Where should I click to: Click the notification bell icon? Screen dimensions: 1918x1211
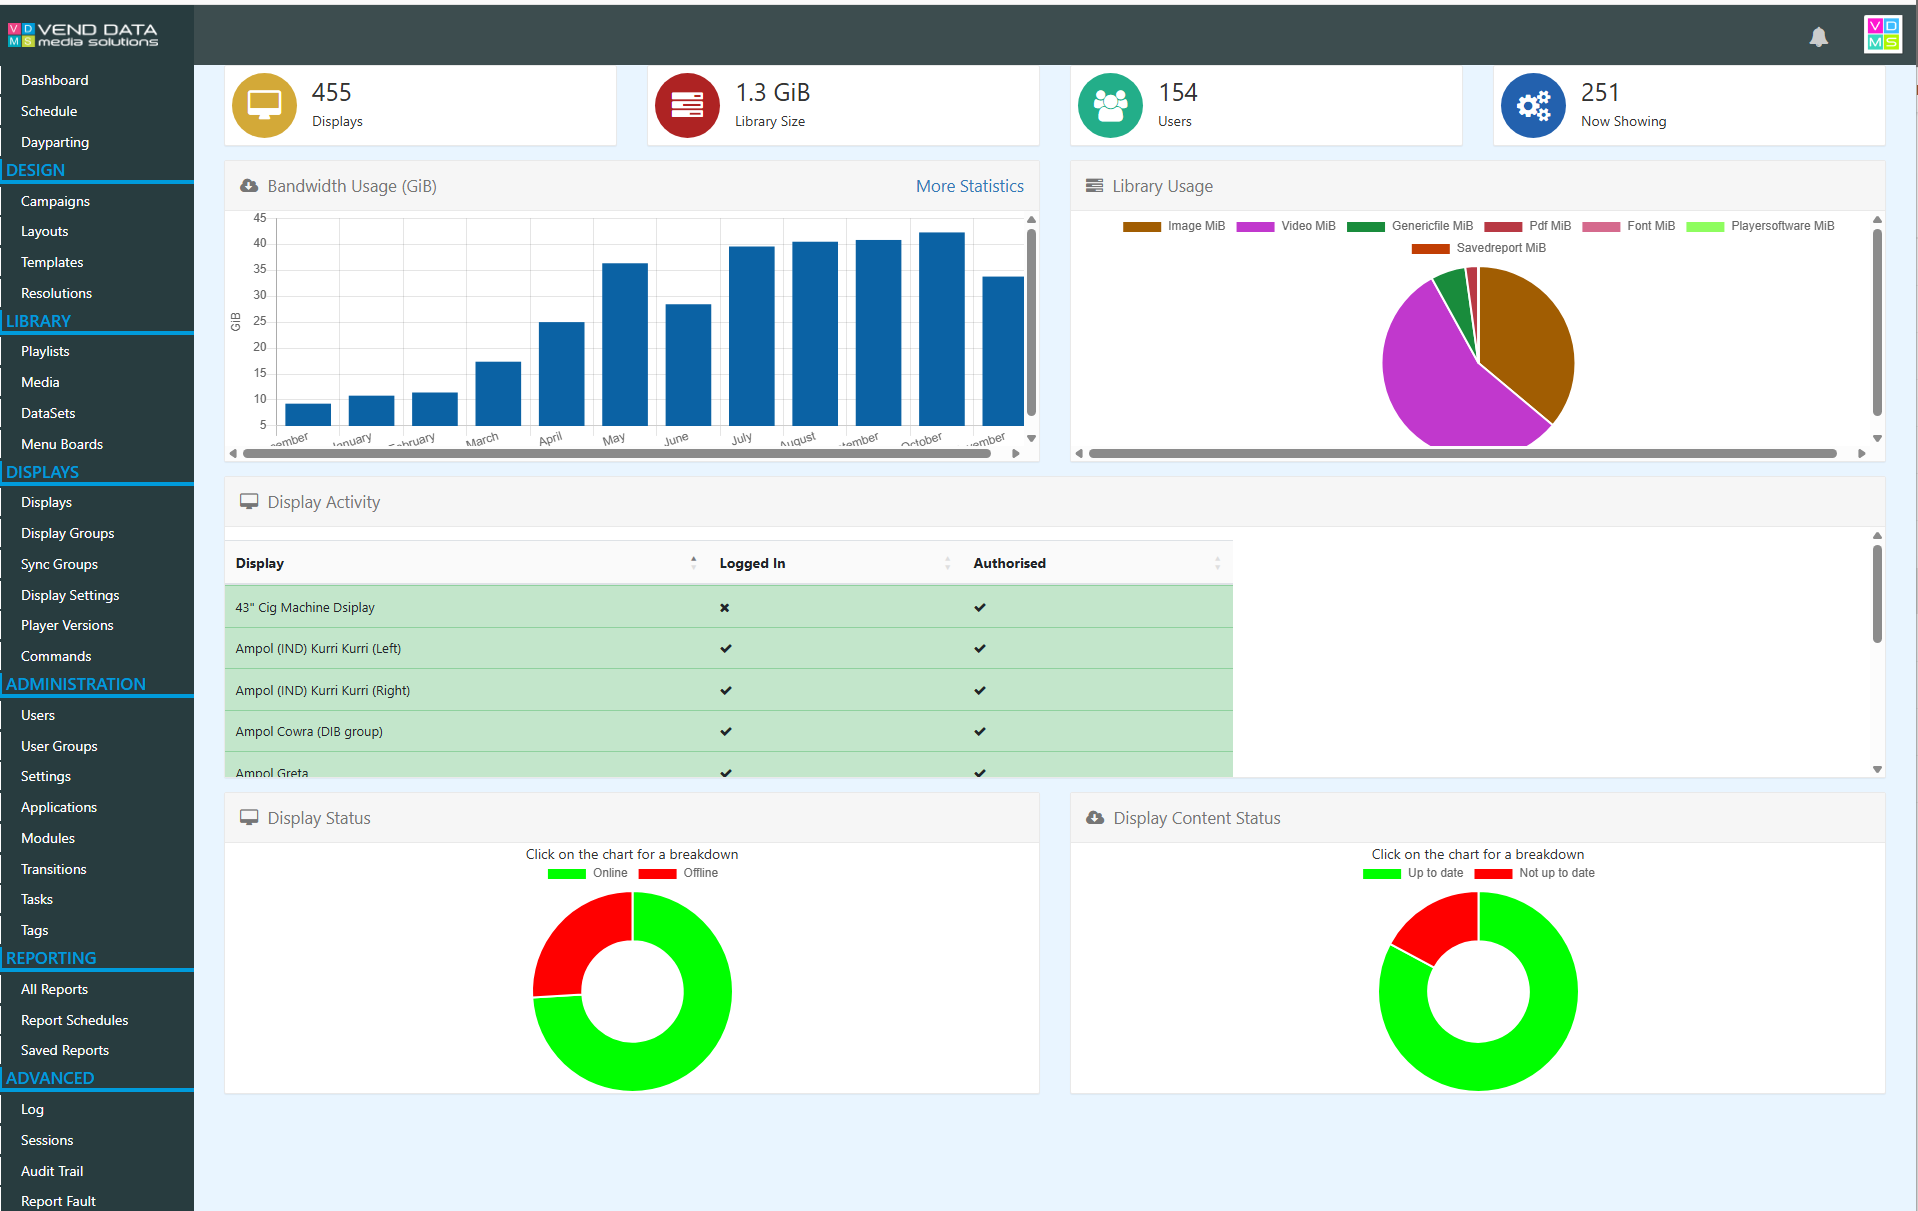tap(1818, 37)
